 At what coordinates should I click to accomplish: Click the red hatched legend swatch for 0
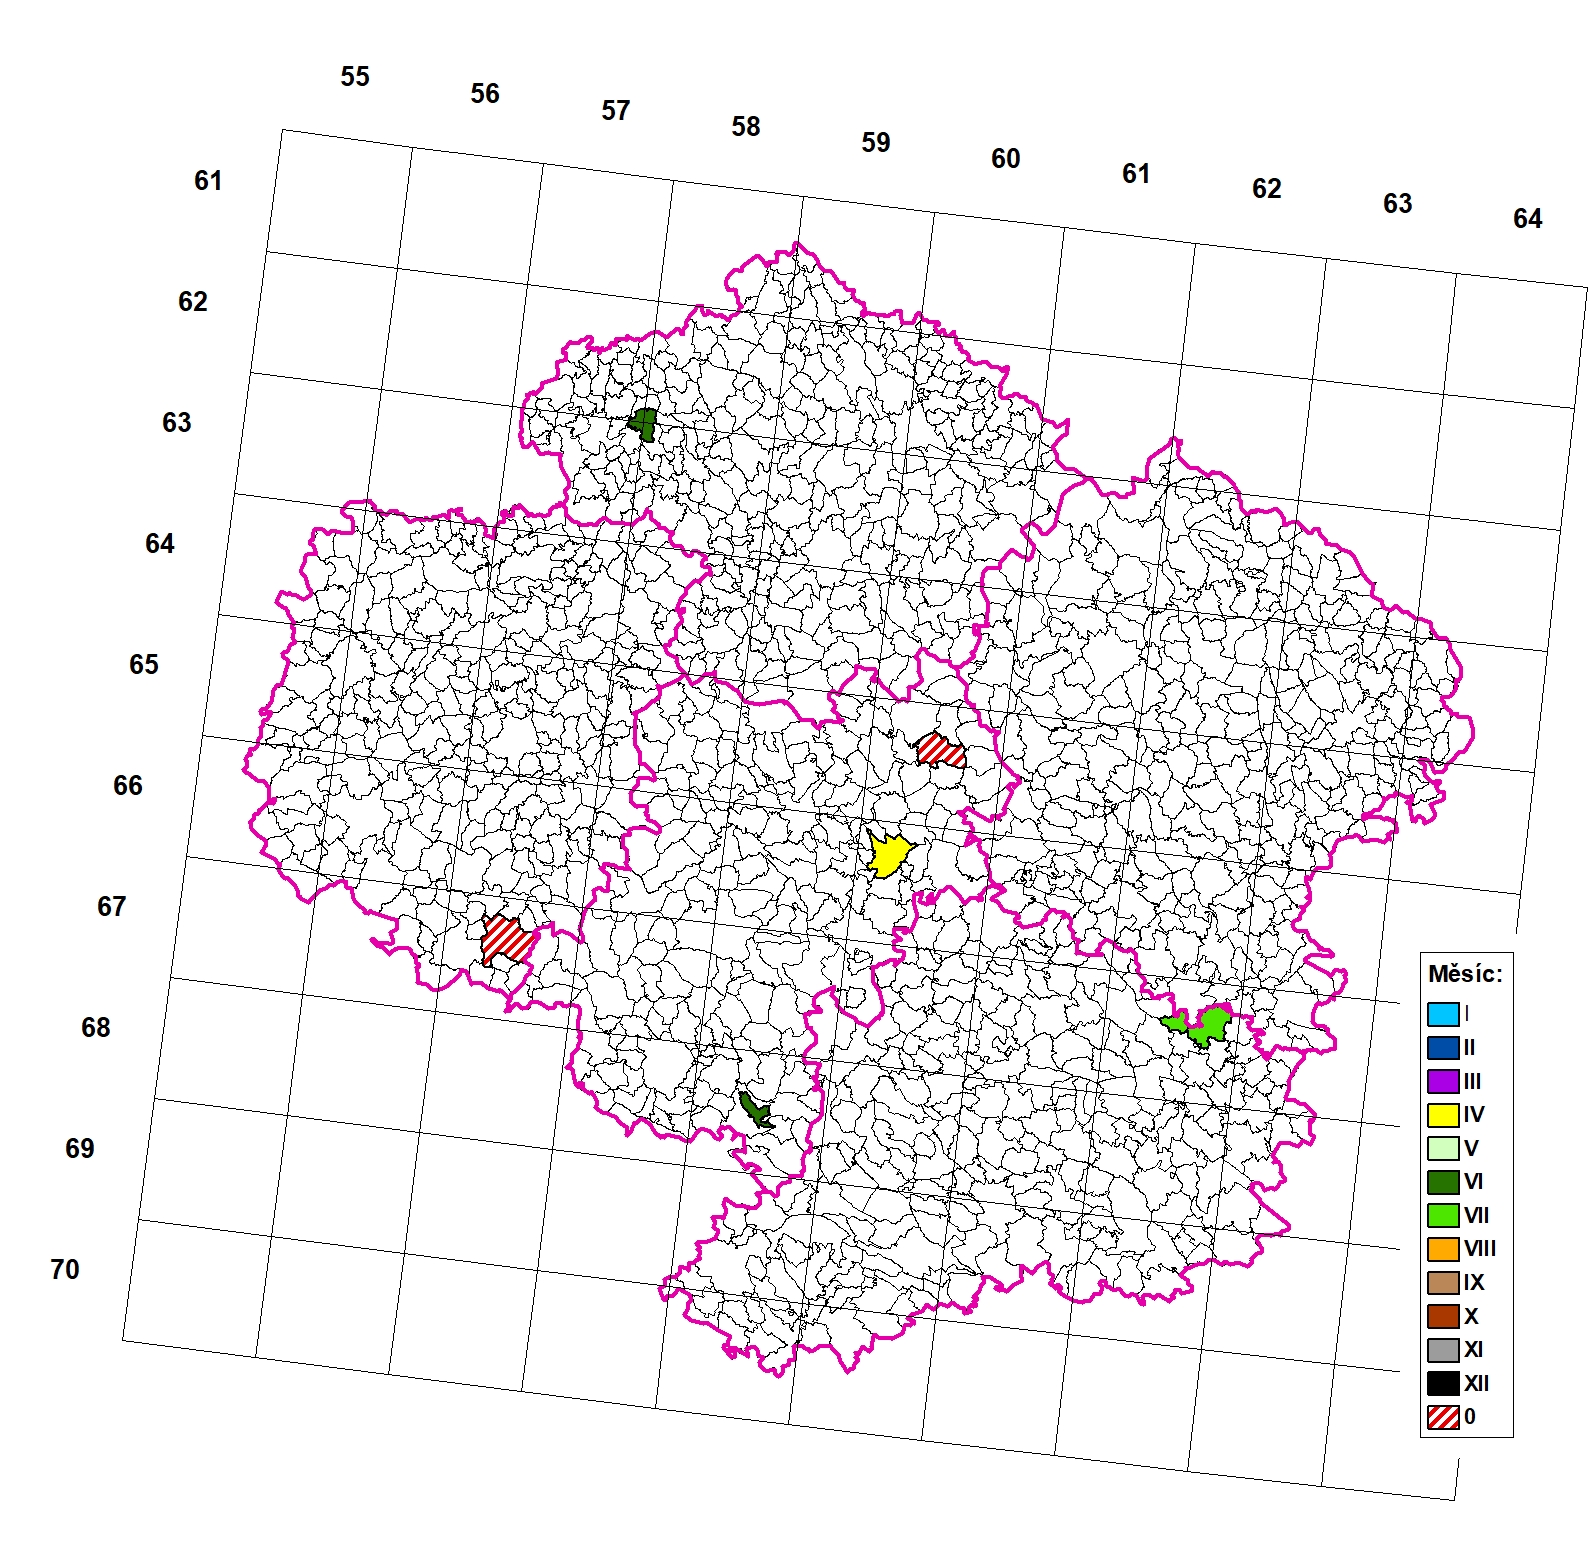(1443, 1417)
